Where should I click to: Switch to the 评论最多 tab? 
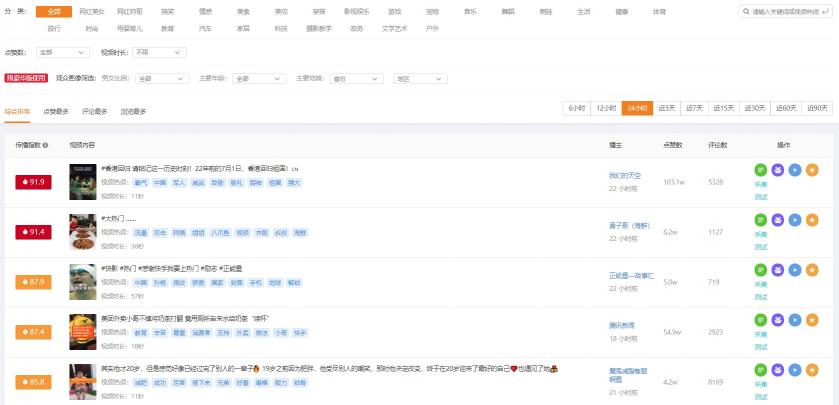pos(95,111)
